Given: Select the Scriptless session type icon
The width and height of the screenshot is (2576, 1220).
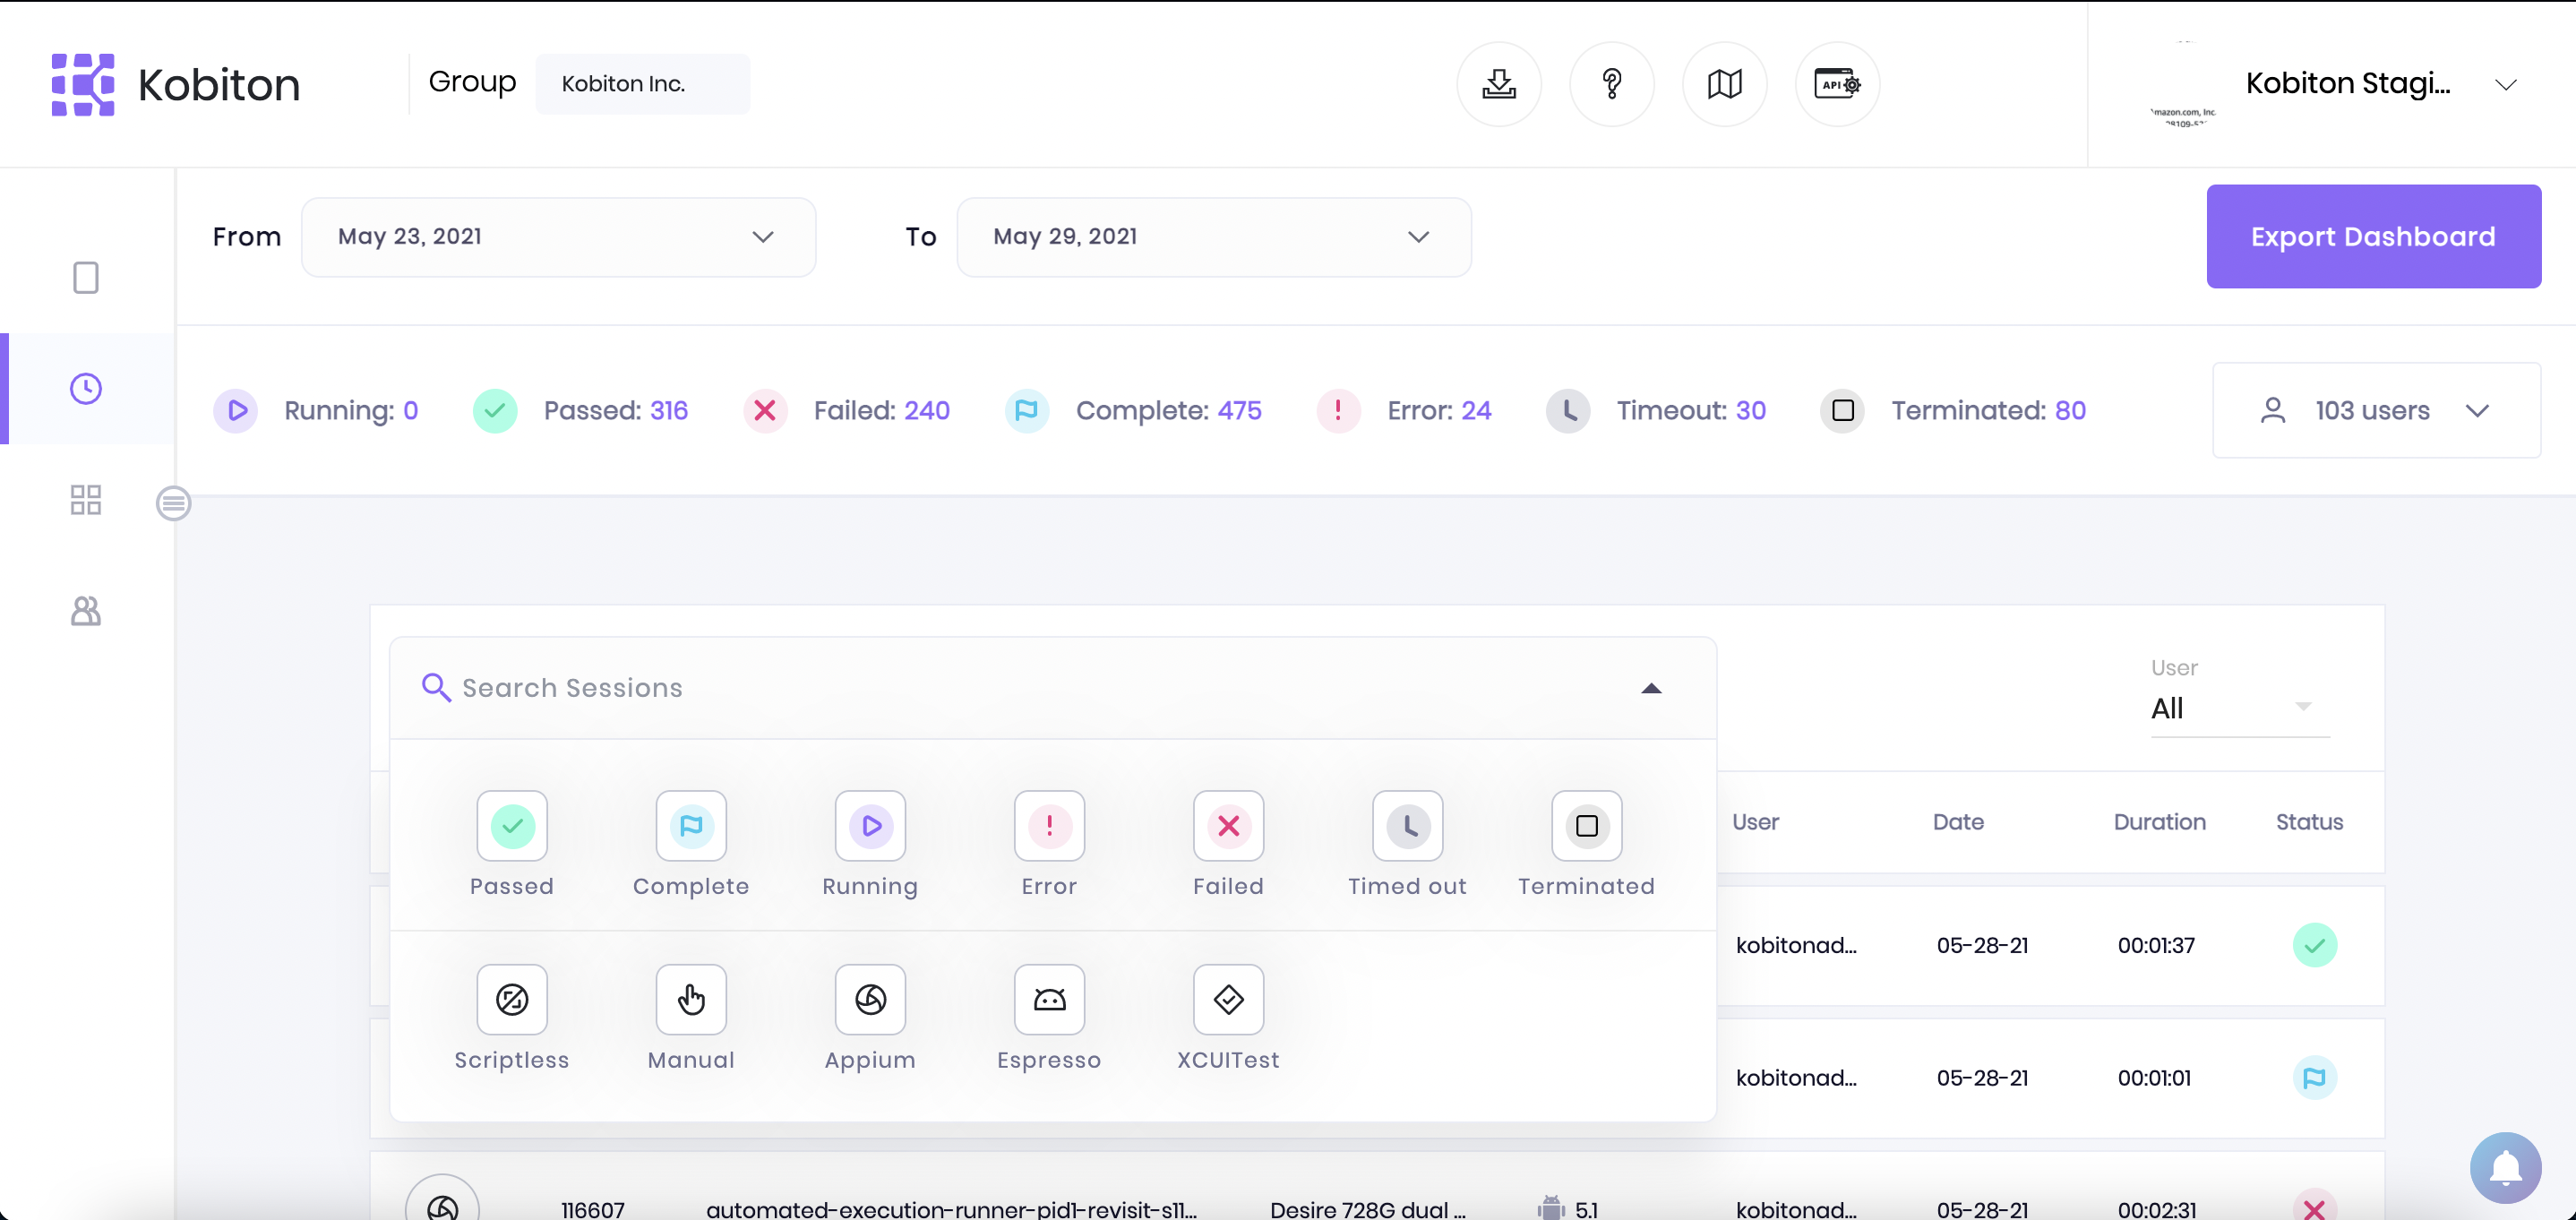Looking at the screenshot, I should (511, 999).
